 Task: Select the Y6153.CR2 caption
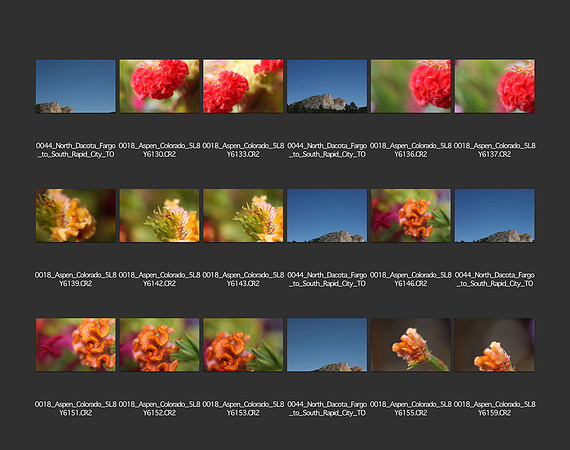(x=243, y=409)
